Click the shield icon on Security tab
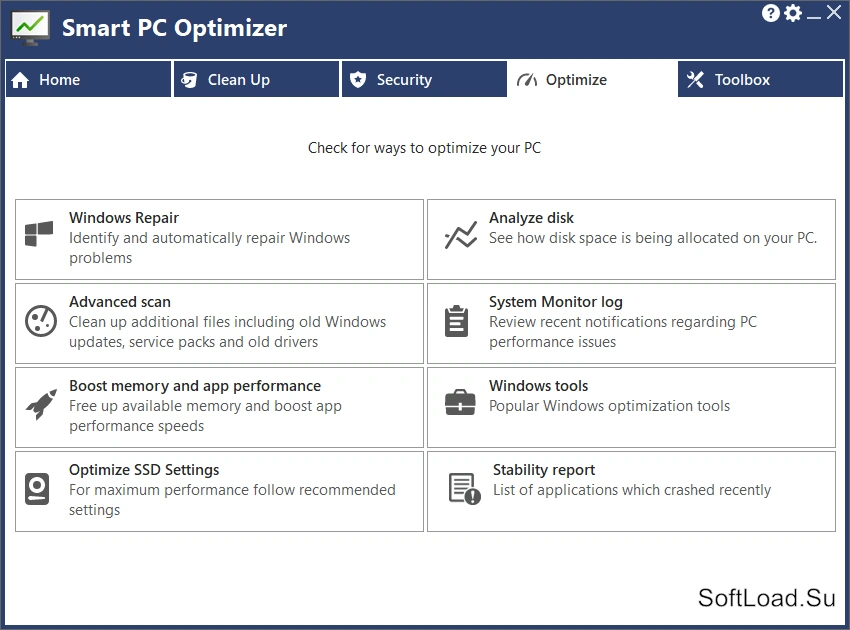Image resolution: width=850 pixels, height=630 pixels. (x=358, y=80)
